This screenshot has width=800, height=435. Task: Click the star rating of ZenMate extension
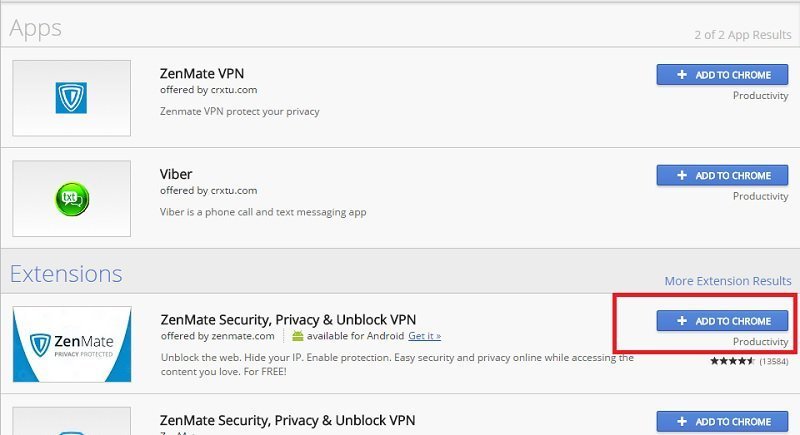pos(732,361)
